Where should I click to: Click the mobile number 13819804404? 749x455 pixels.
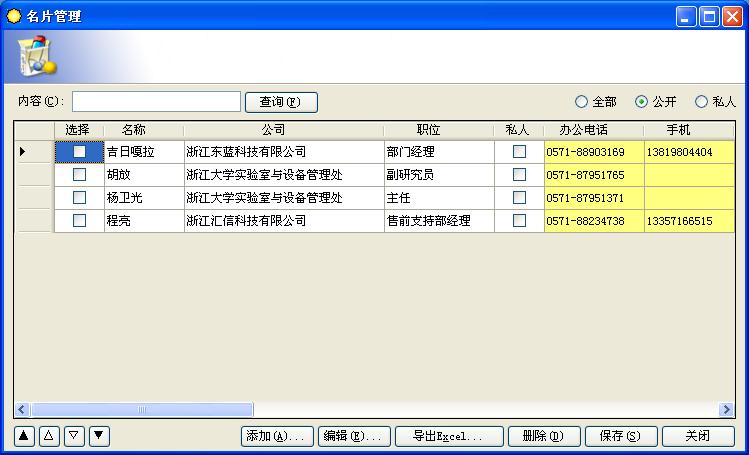coord(689,152)
